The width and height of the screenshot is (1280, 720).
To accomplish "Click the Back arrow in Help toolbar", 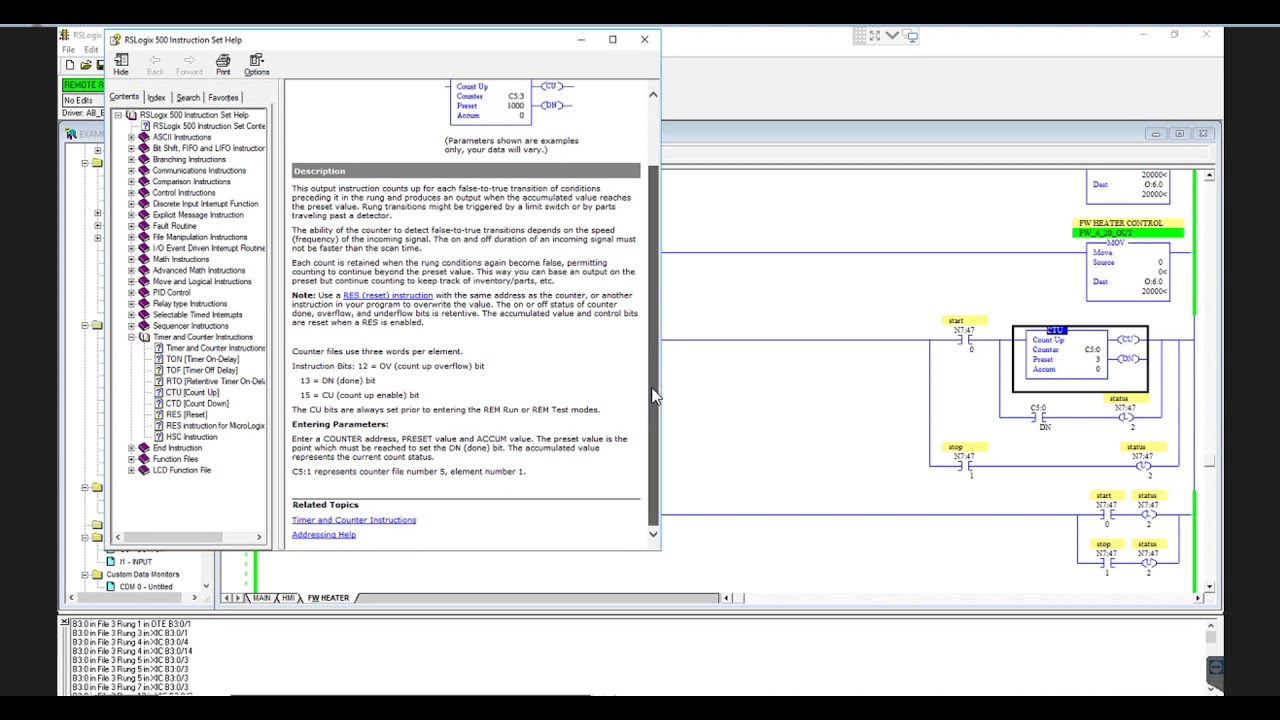I will click(155, 61).
